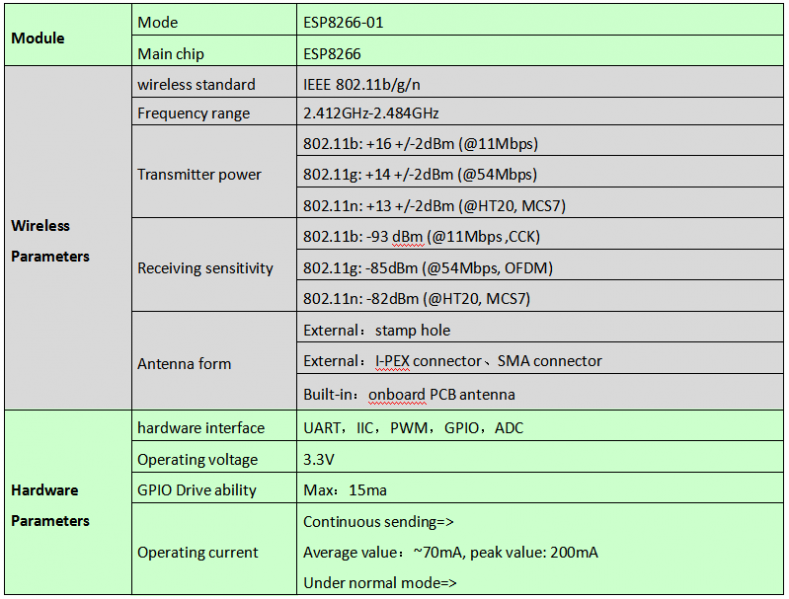Click the 'Continuous sending=>' line
This screenshot has width=789, height=599.
[378, 521]
